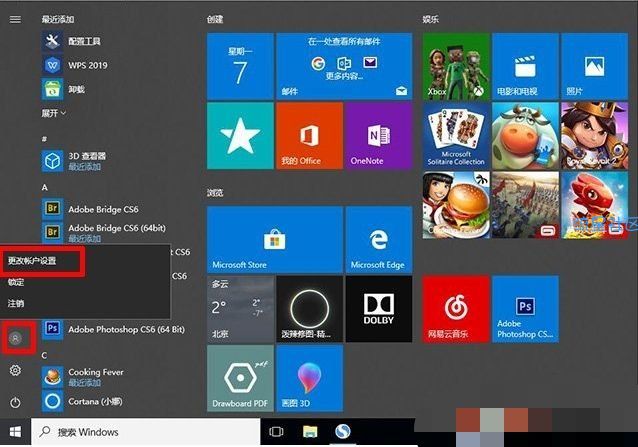Open the Adobe Photoshop CS tile
The height and width of the screenshot is (447, 638).
pyautogui.click(x=525, y=309)
